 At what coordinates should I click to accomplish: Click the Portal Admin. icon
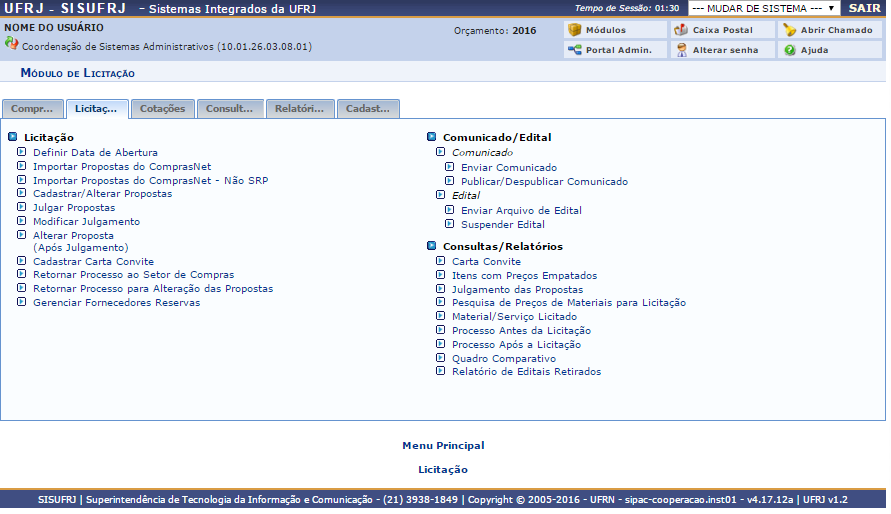574,50
